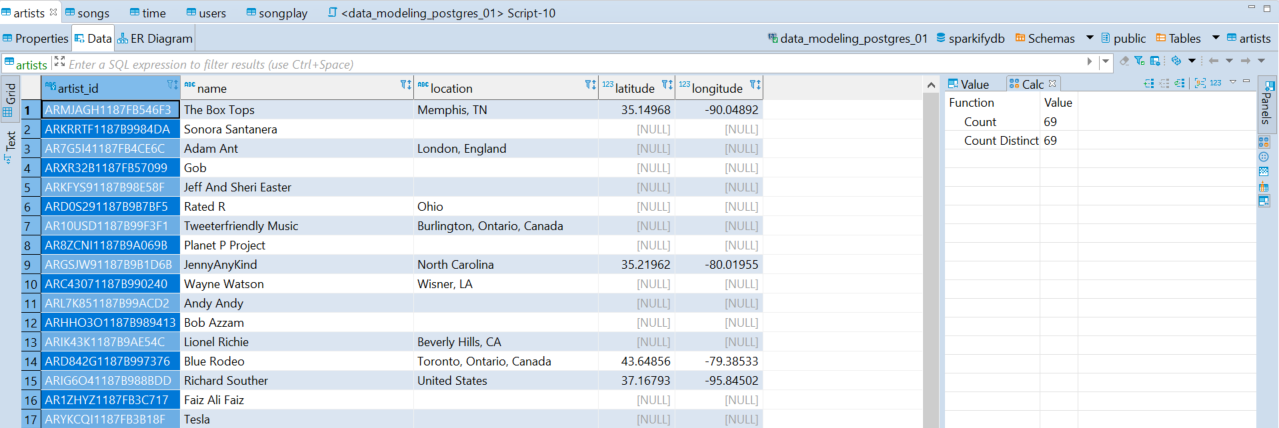Toggle the vertical Panels button
The width and height of the screenshot is (1279, 428).
[x=1266, y=105]
